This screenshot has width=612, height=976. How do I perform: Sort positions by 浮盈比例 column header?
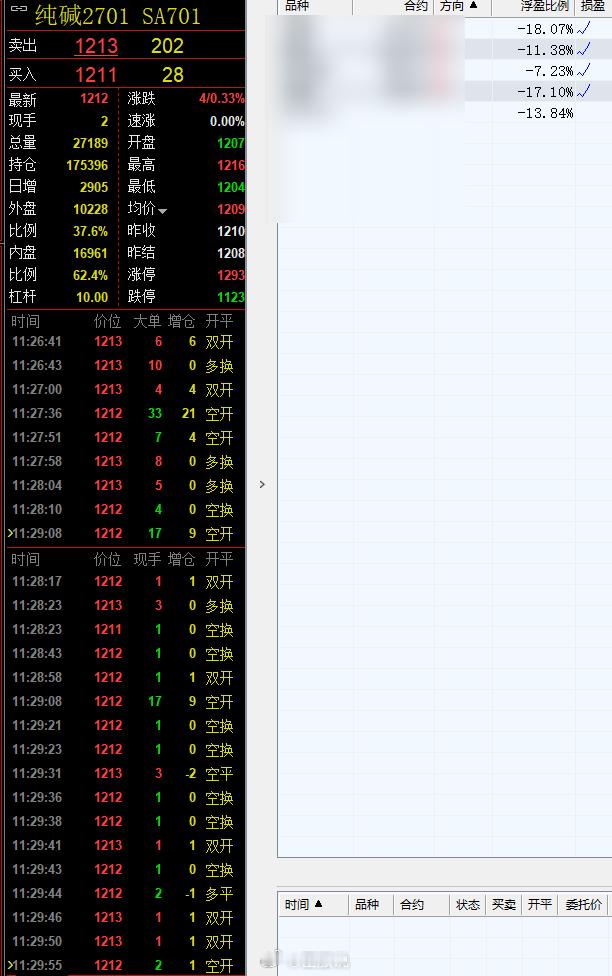coord(545,6)
